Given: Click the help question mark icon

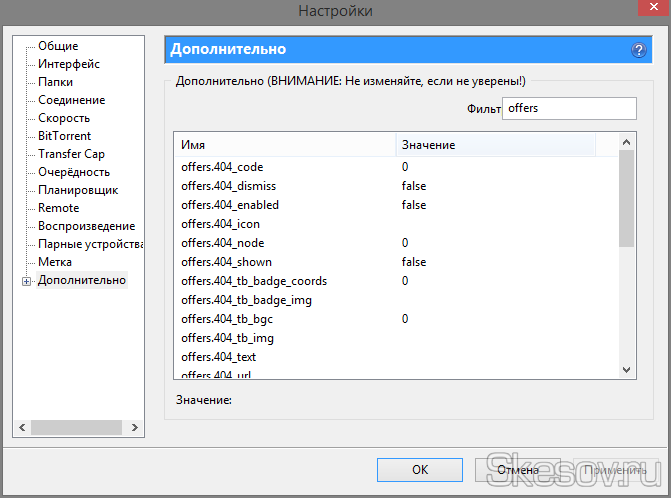Looking at the screenshot, I should (638, 49).
